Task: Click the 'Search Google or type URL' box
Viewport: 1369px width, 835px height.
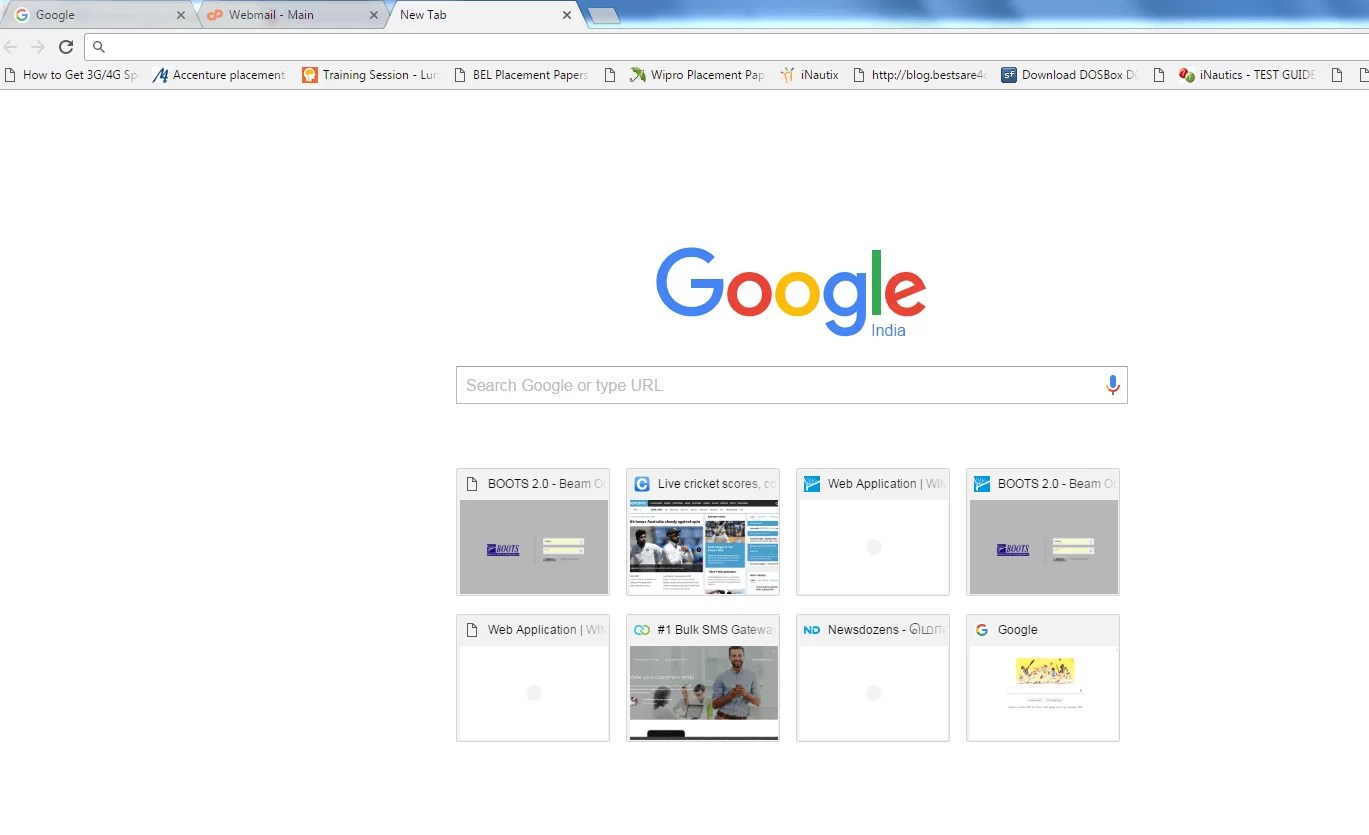Action: pyautogui.click(x=791, y=385)
